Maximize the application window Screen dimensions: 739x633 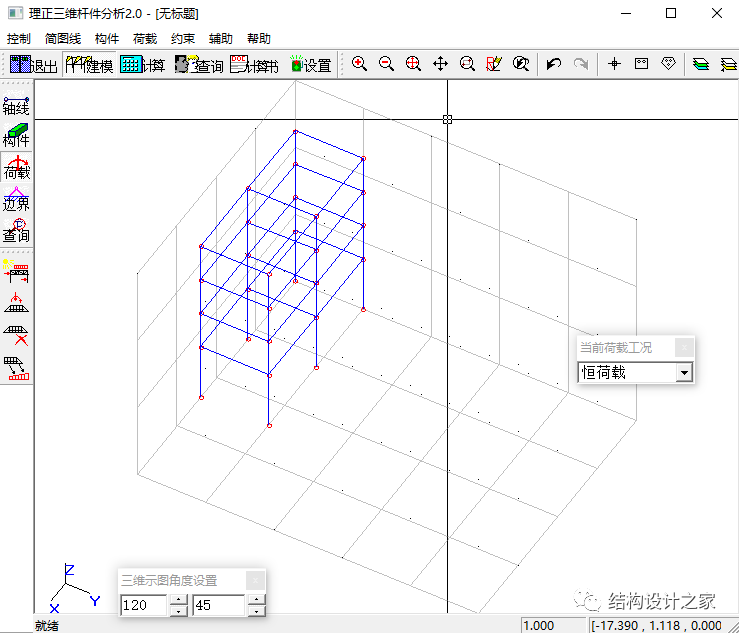pos(671,13)
